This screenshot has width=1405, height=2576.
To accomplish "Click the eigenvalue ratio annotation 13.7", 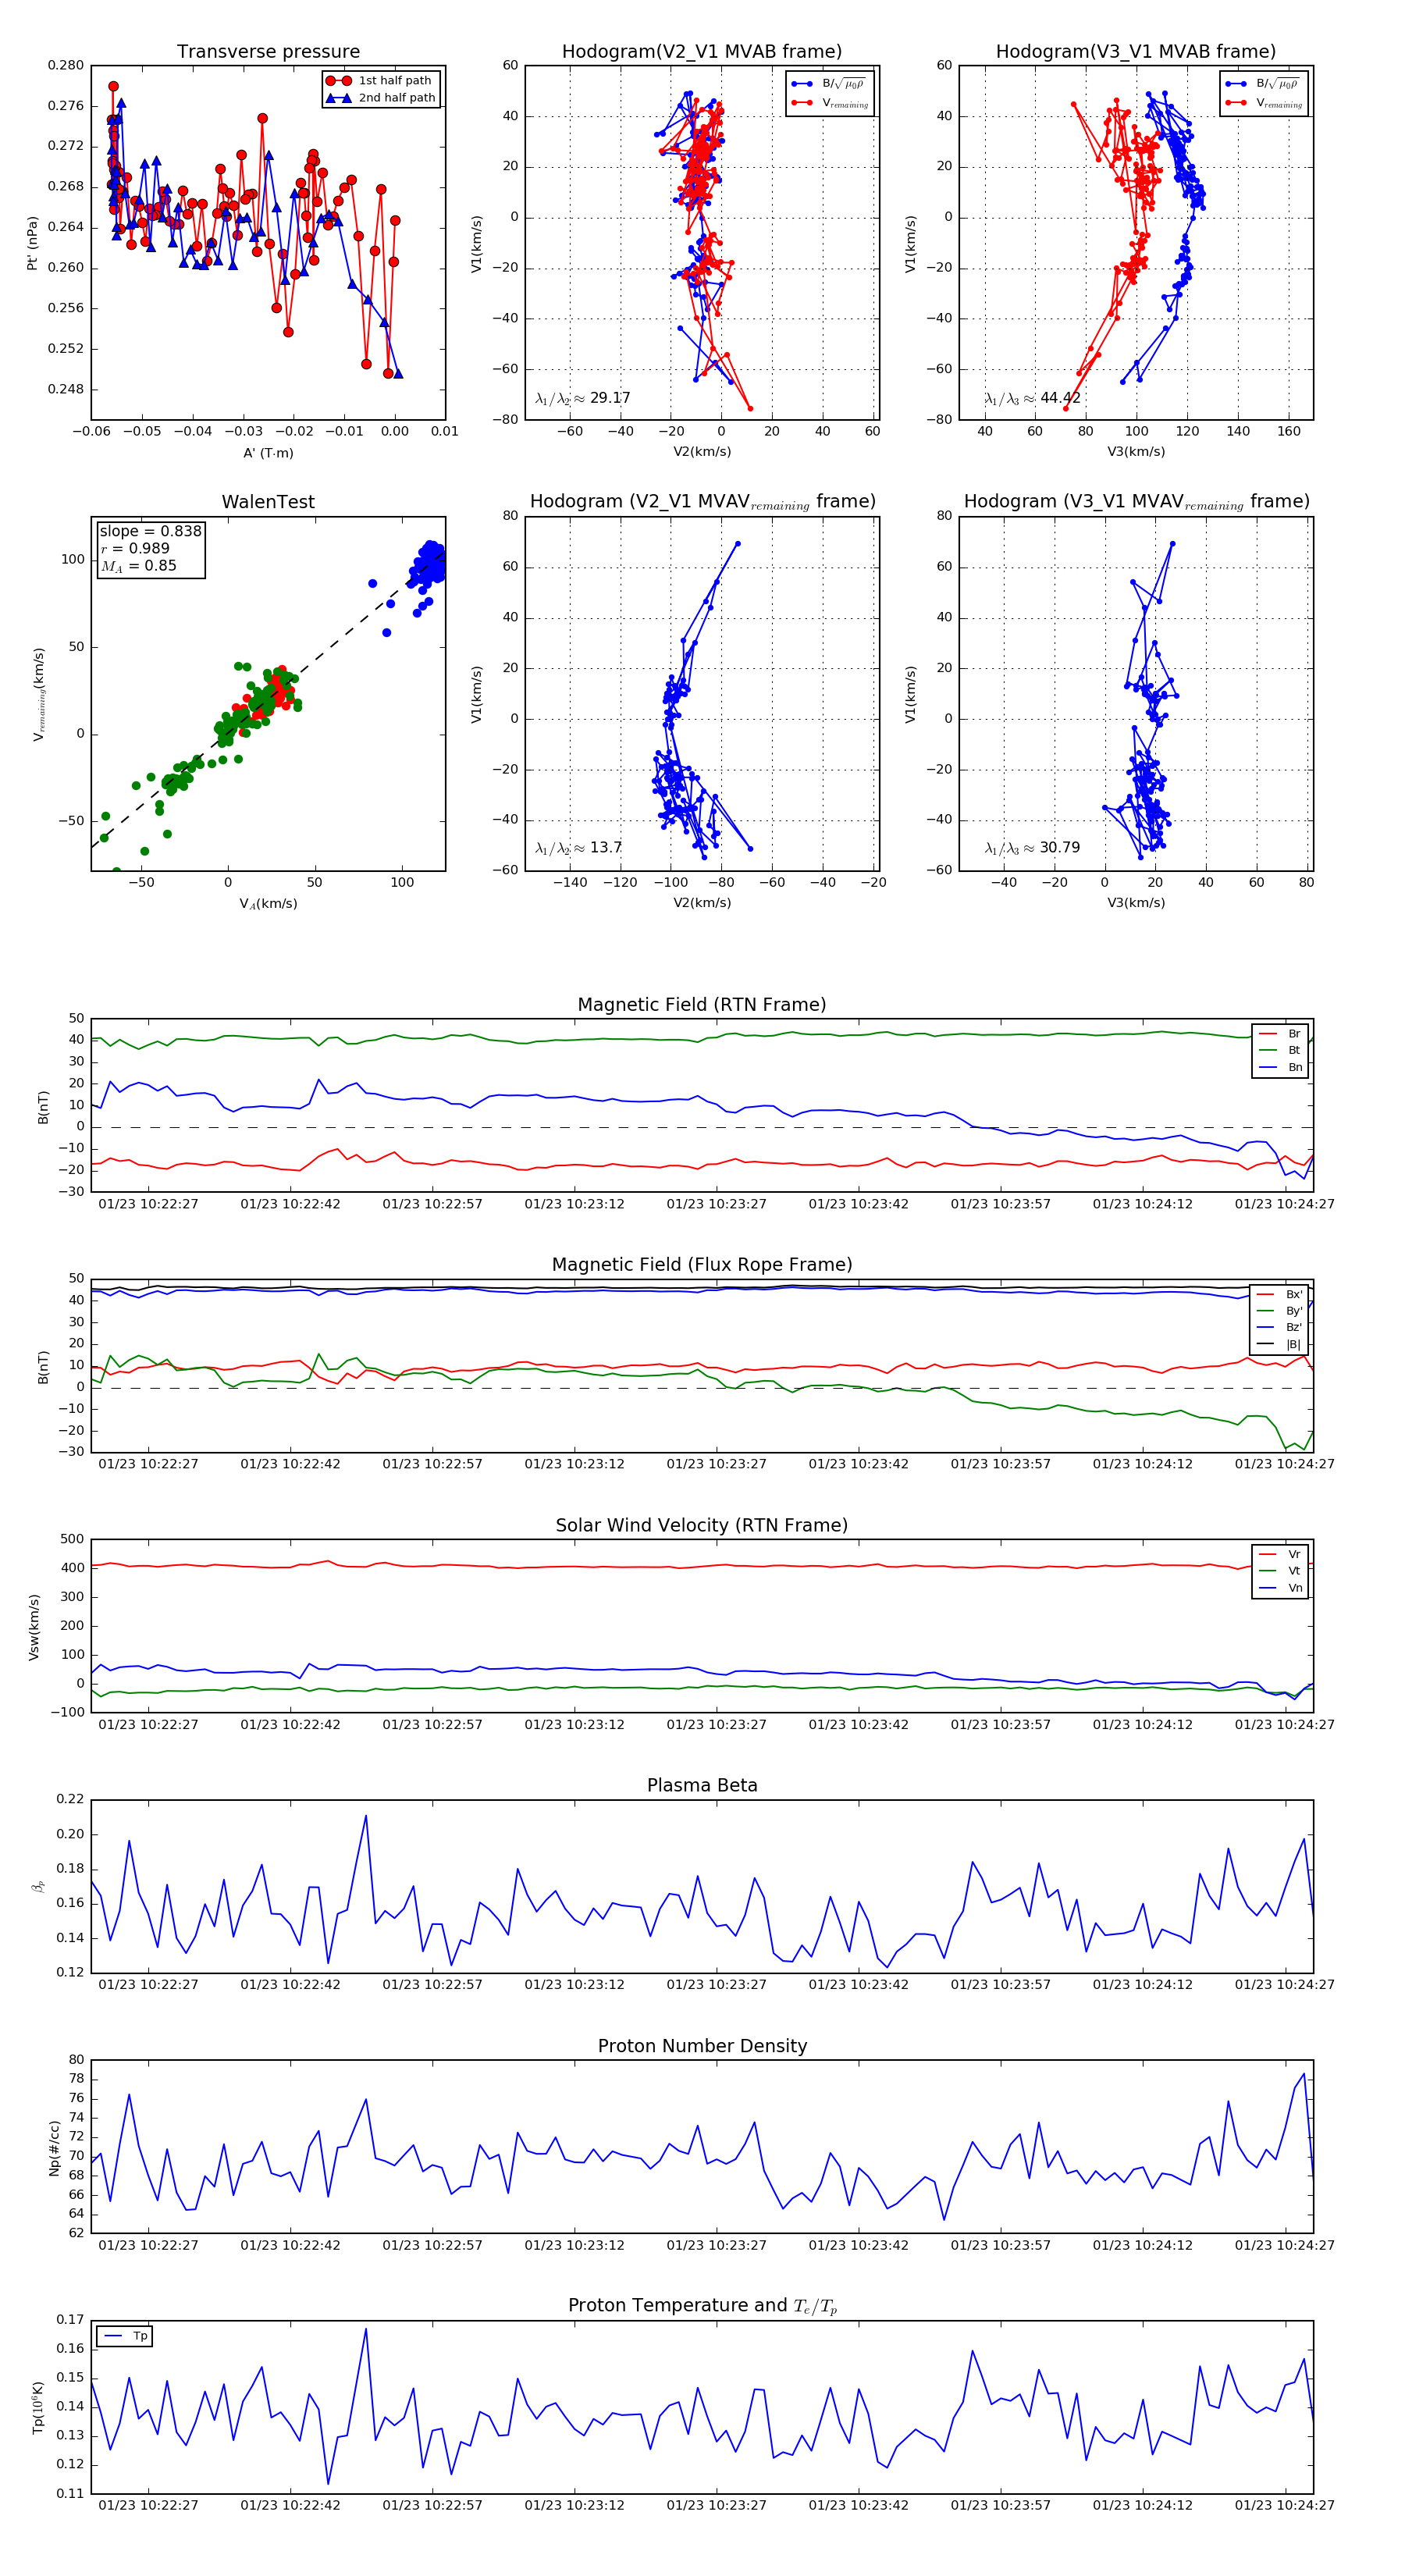I will (579, 848).
